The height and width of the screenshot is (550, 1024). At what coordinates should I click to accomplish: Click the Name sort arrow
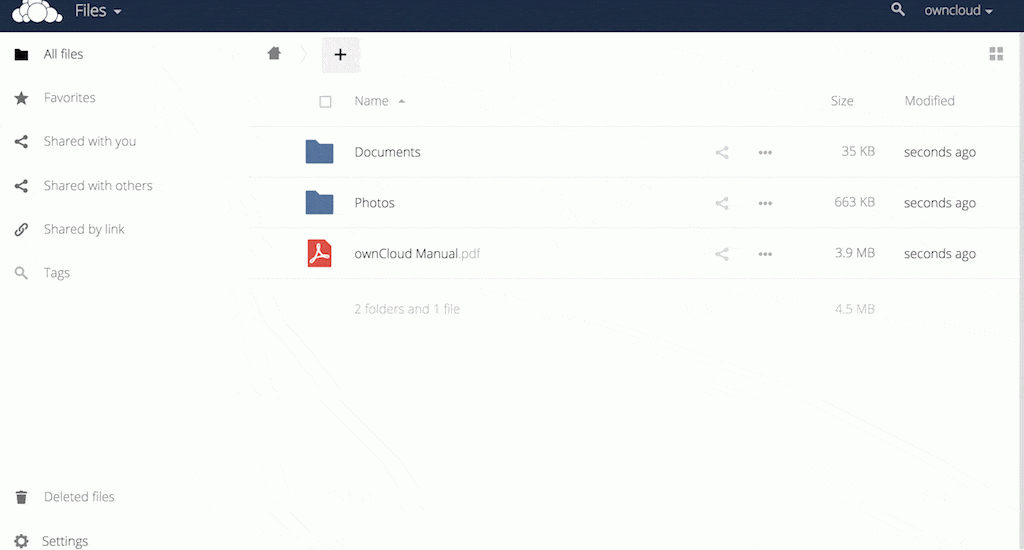point(402,101)
